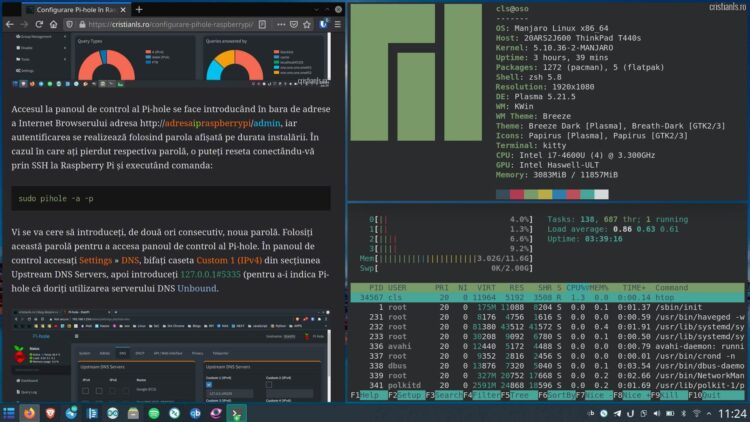The image size is (750, 422).
Task: Click the Custom 1 (IPv4) highlighted text
Action: (229, 260)
